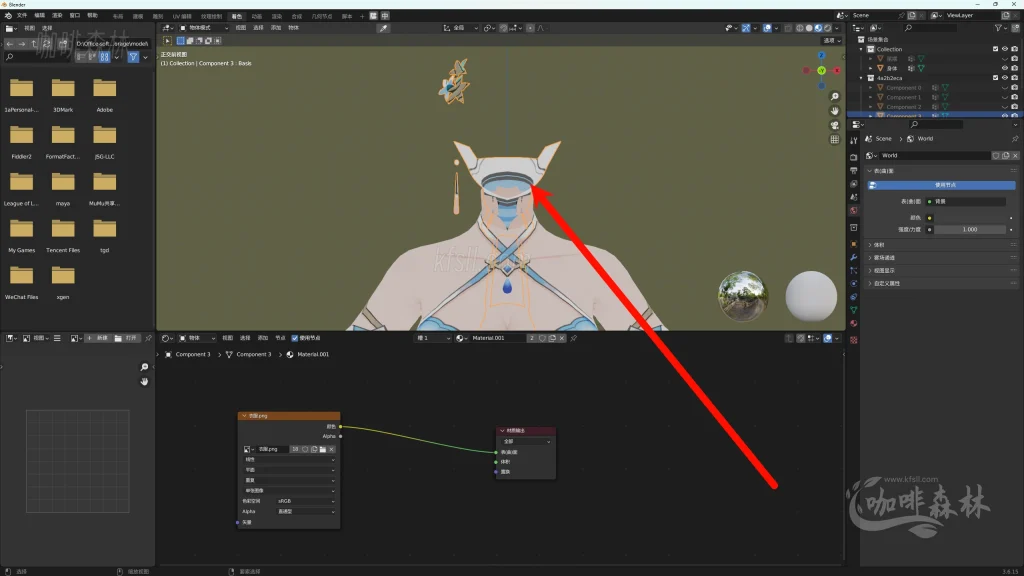Open the Modifier wrench properties tab
The height and width of the screenshot is (576, 1024).
coord(854,257)
